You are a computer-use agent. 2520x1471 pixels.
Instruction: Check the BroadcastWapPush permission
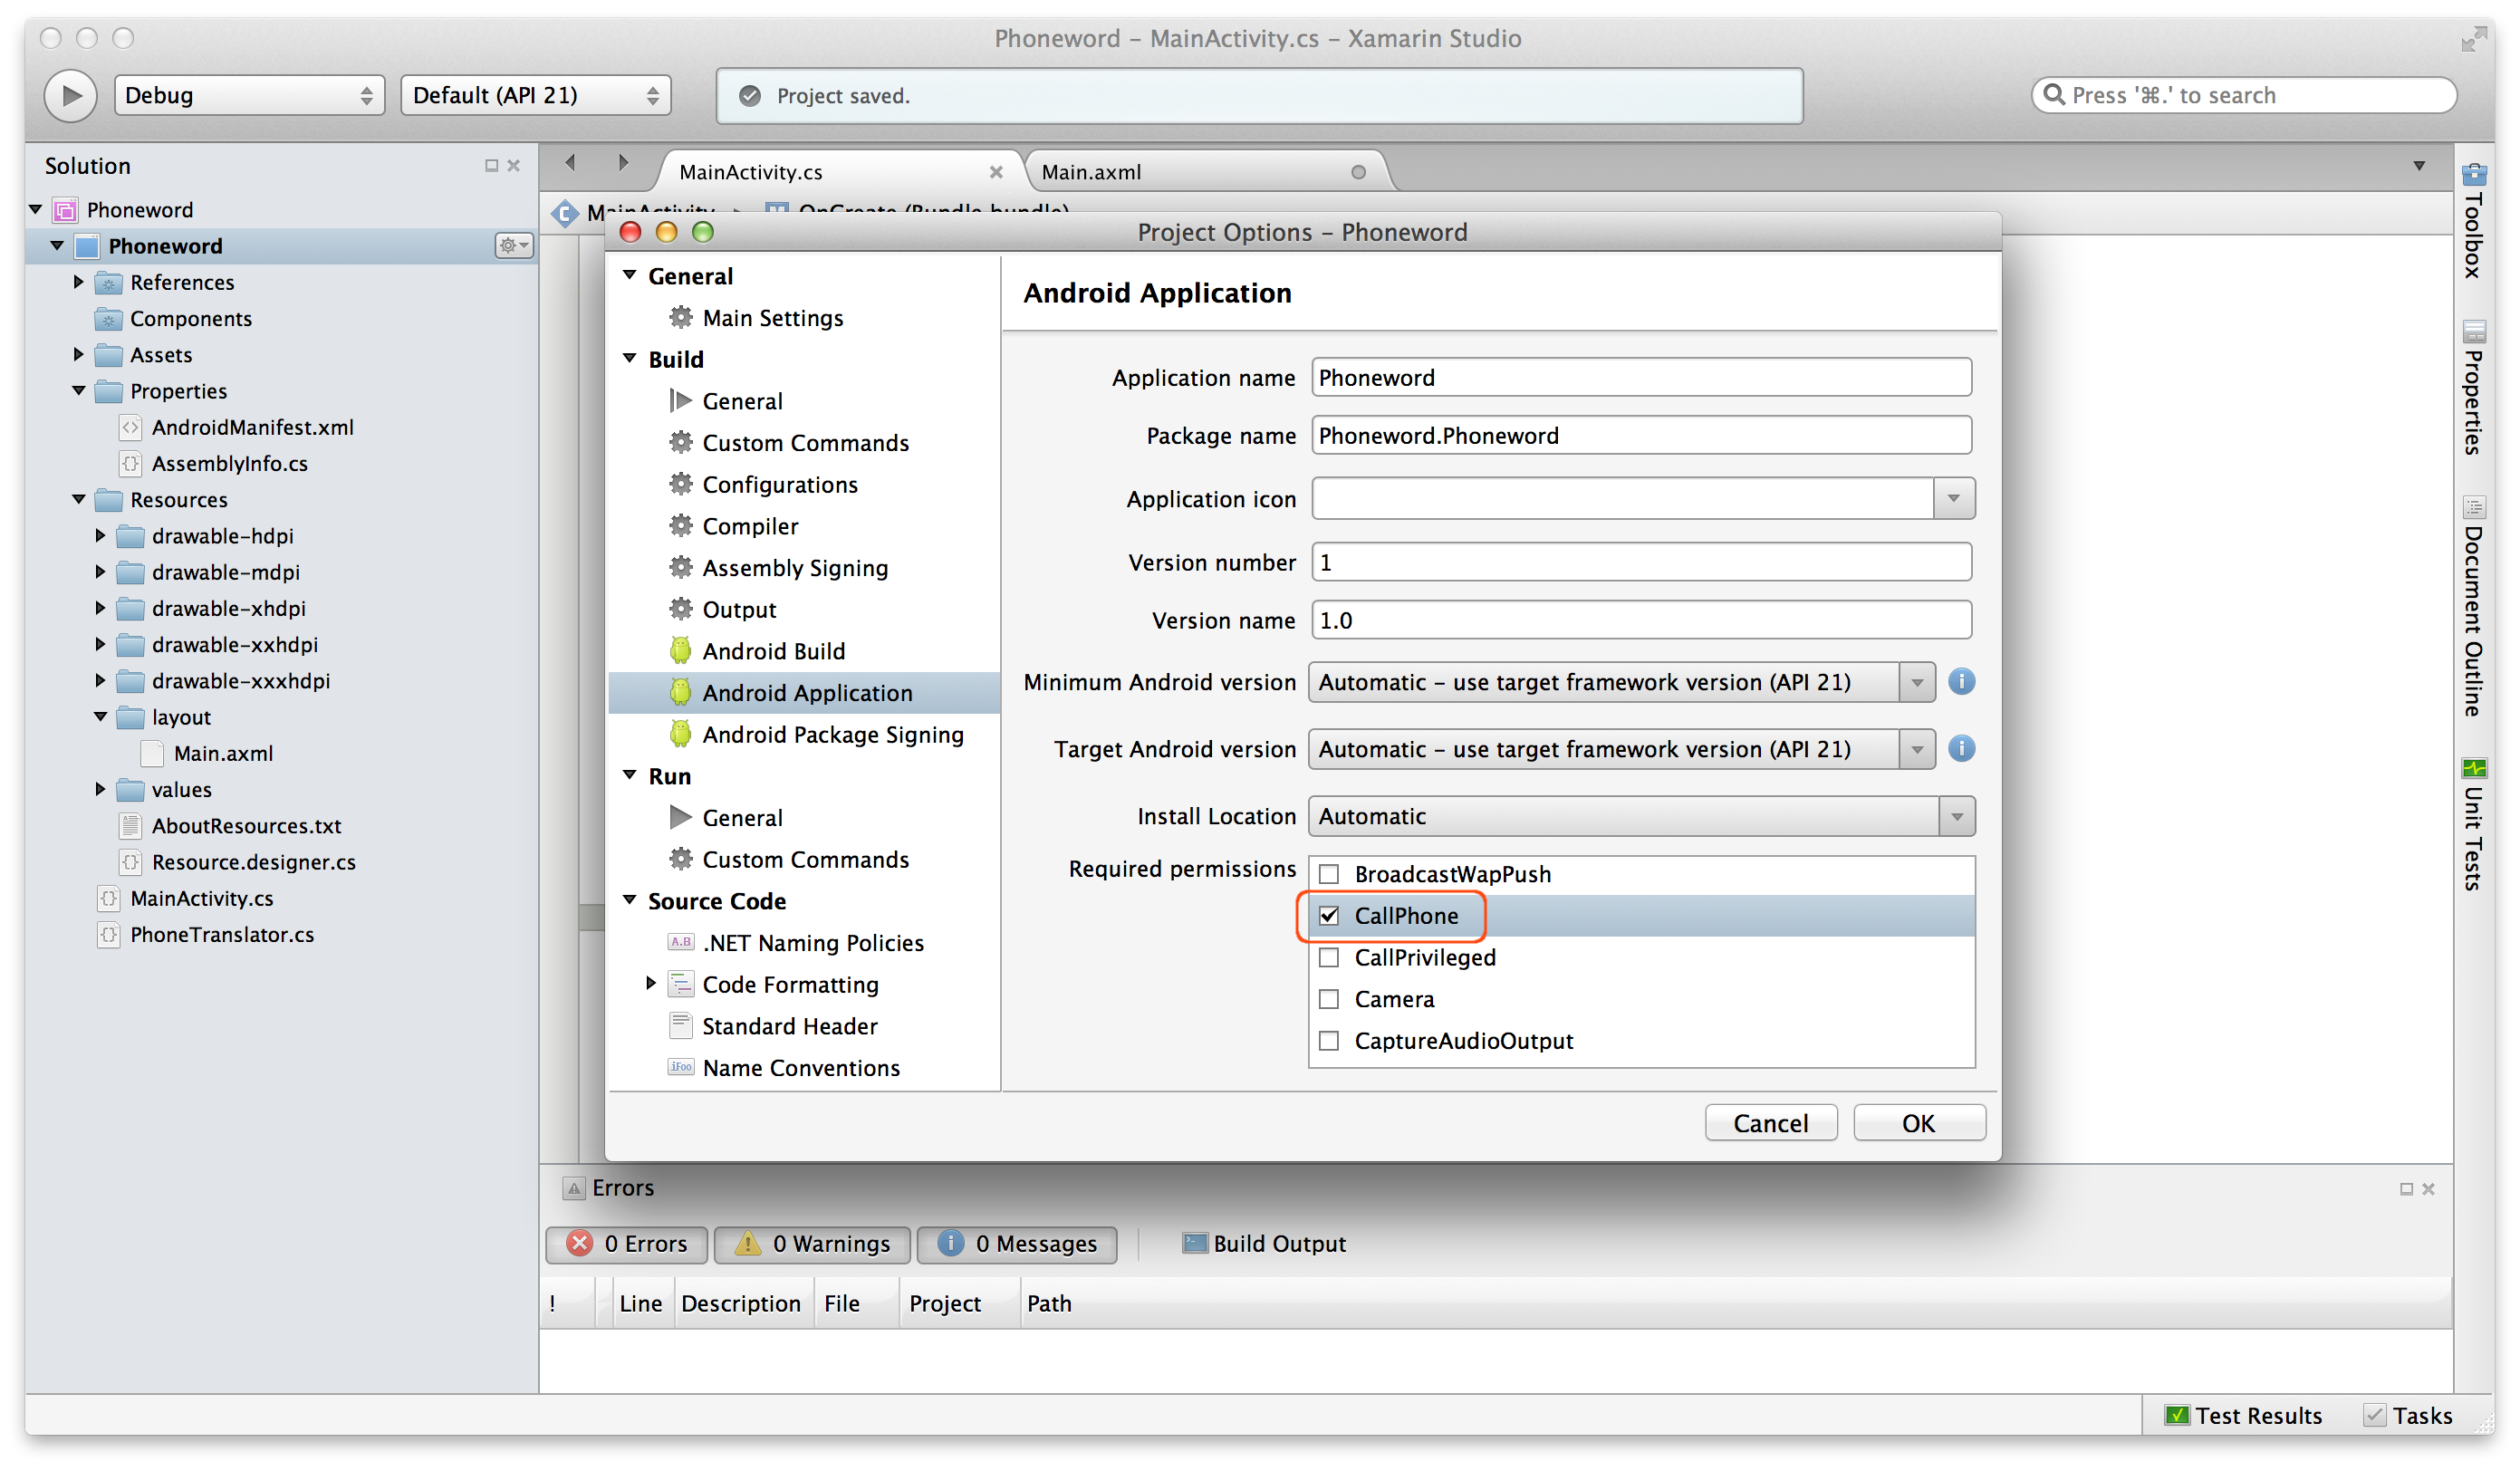[x=1329, y=874]
